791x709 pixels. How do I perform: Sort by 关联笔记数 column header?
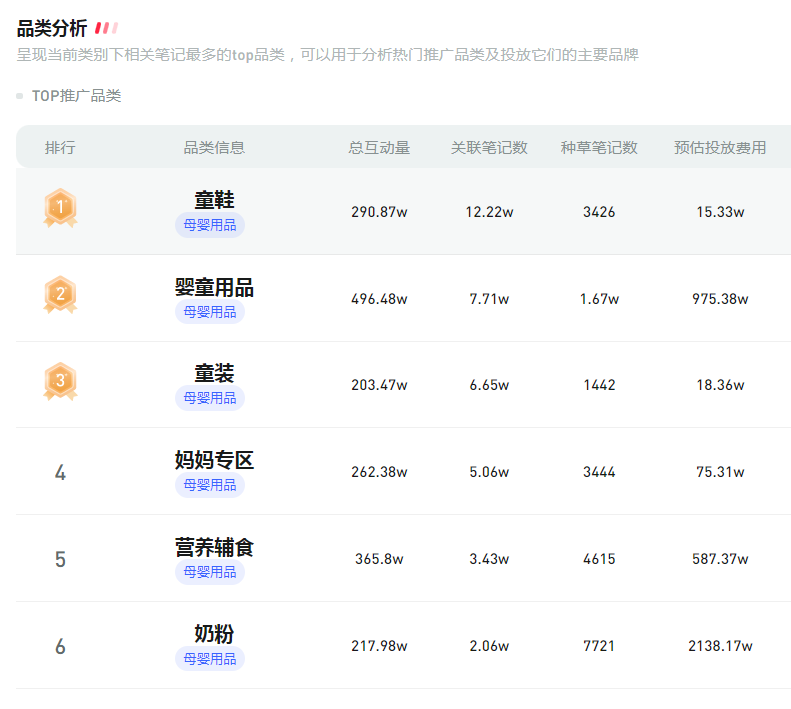[489, 148]
